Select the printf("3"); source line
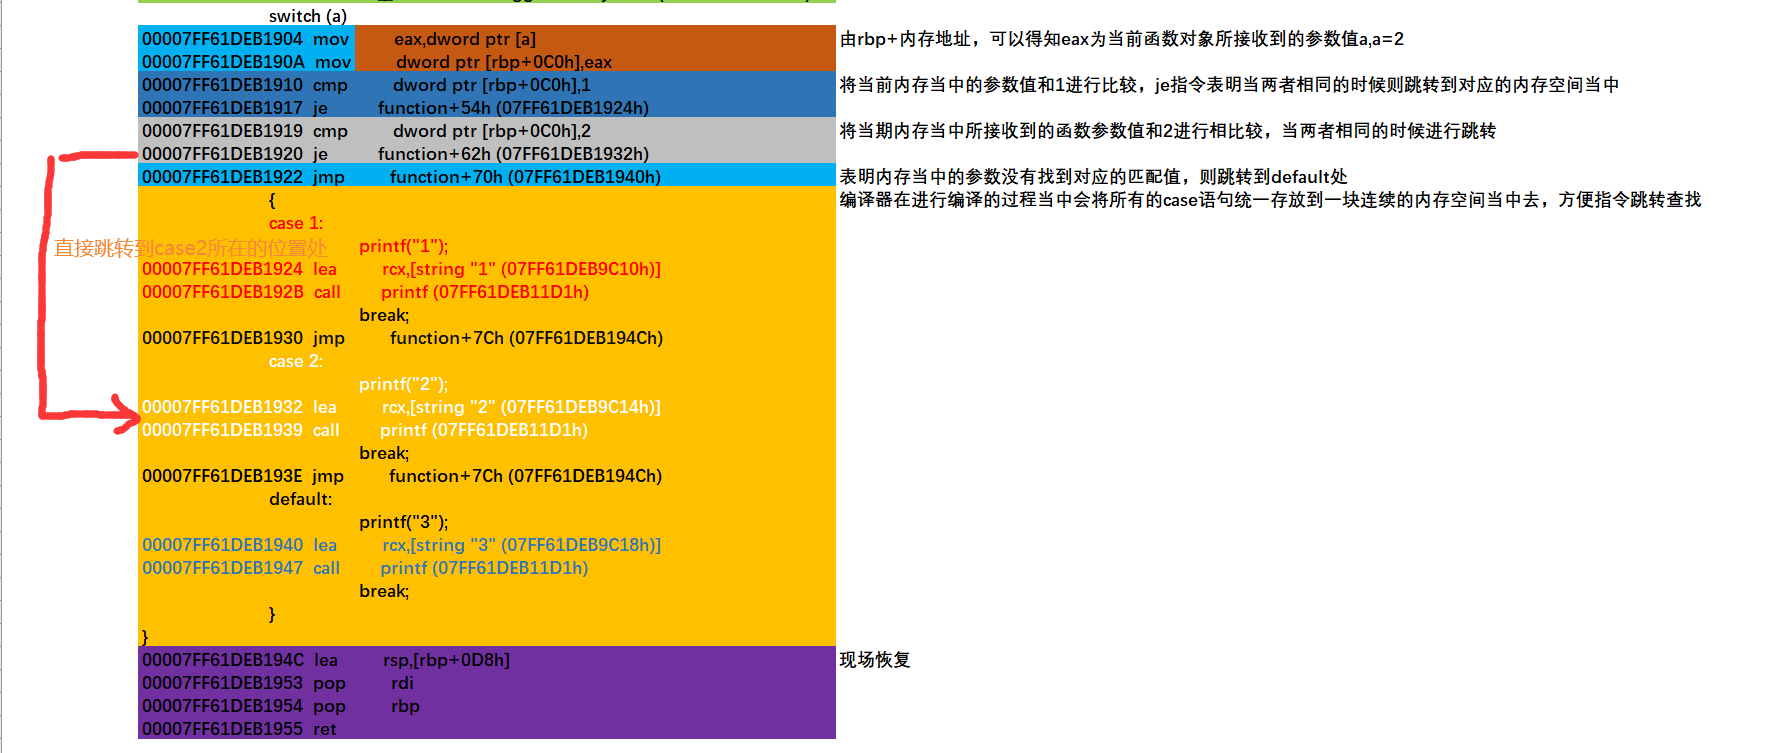Viewport: 1783px width, 753px height. tap(404, 522)
